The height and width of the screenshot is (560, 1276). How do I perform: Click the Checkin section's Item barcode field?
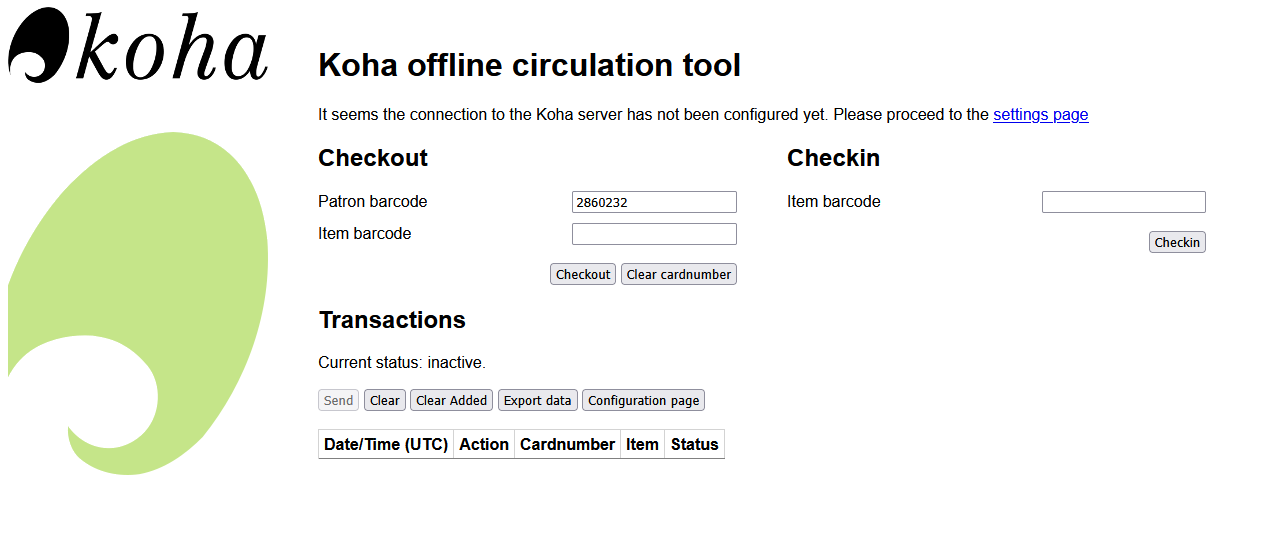1123,202
